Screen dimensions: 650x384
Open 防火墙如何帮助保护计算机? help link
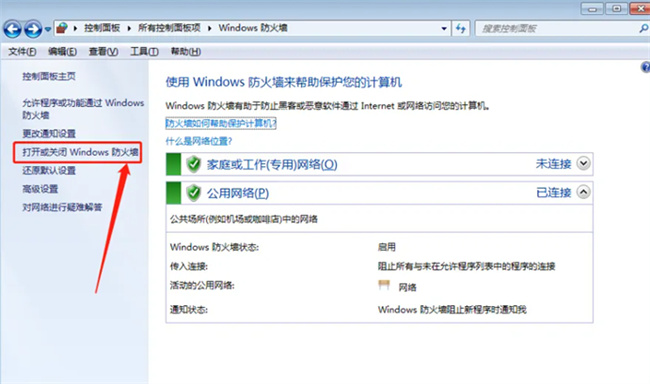tap(221, 123)
